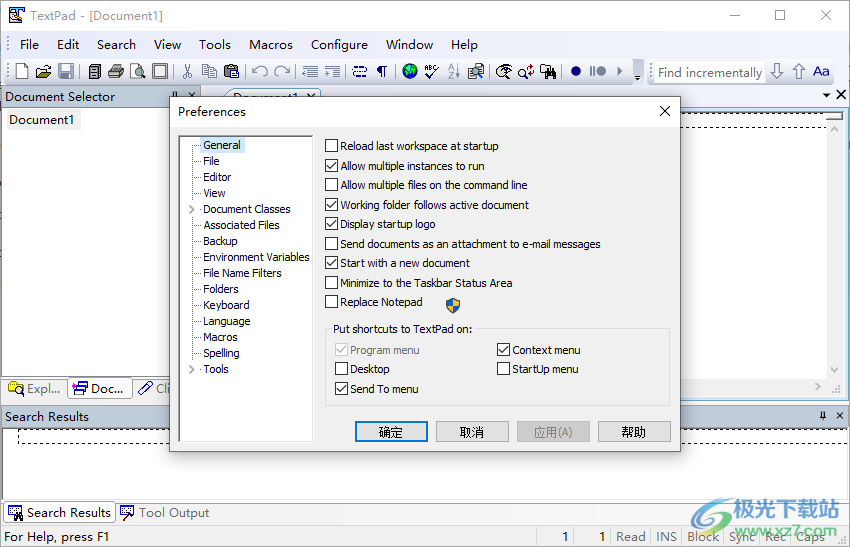Click the Copy icon in toolbar
The height and width of the screenshot is (547, 850).
pos(209,71)
